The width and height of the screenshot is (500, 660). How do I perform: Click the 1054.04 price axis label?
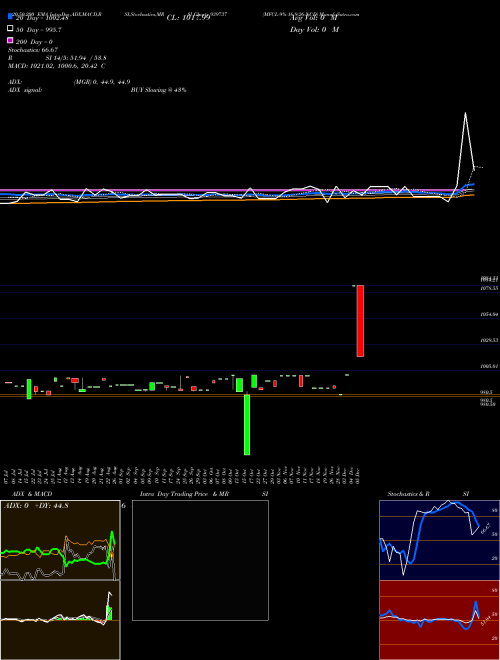(490, 314)
